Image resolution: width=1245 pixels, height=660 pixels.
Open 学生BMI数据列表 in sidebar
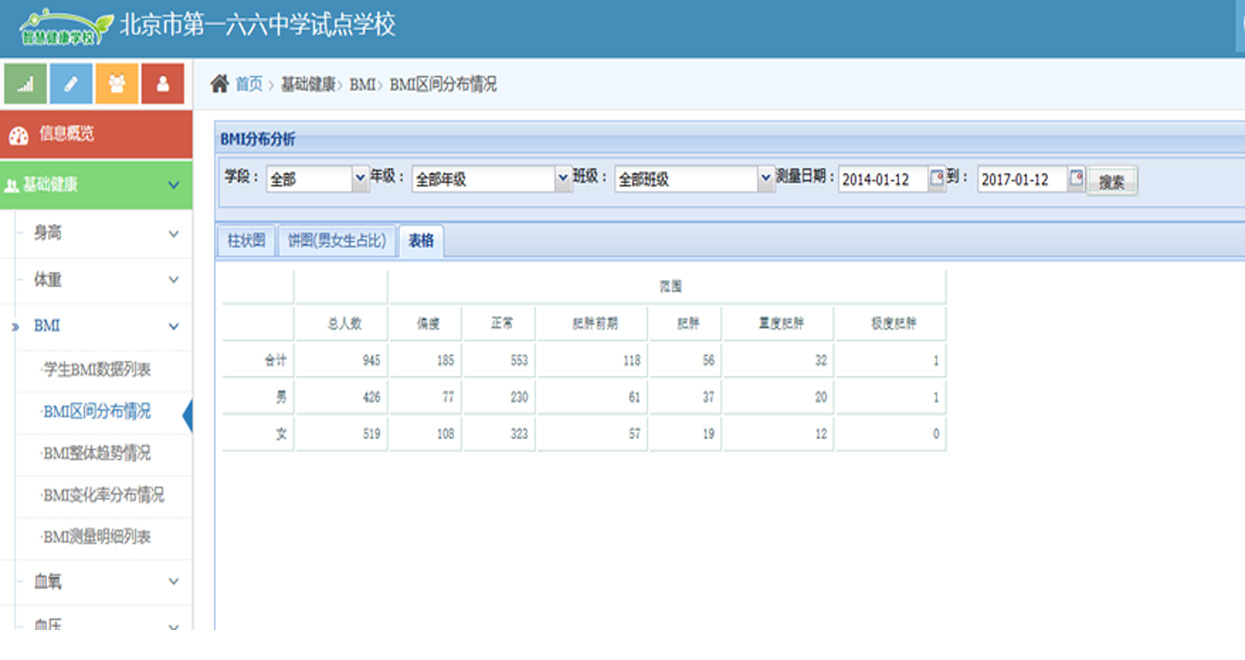tap(97, 370)
